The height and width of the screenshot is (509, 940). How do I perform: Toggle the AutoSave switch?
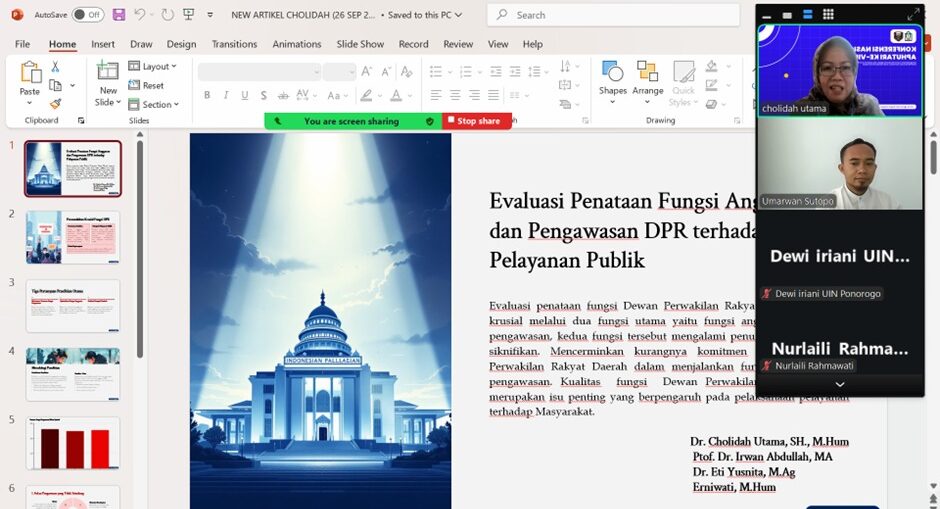pyautogui.click(x=87, y=15)
